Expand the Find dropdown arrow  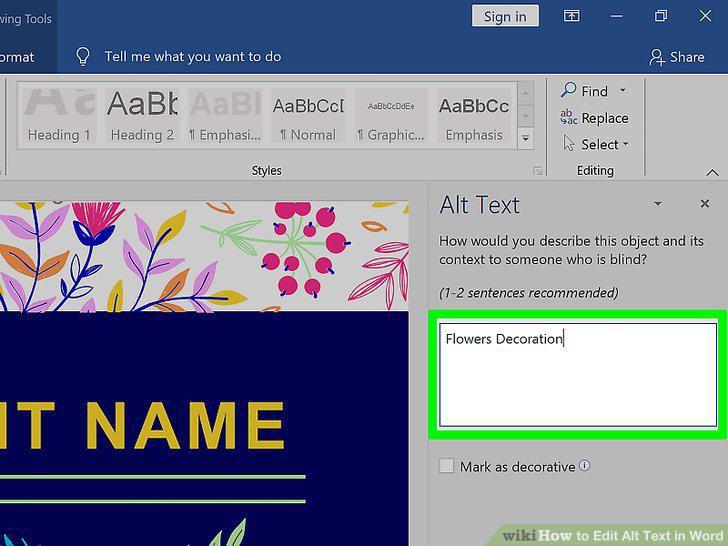coord(623,90)
